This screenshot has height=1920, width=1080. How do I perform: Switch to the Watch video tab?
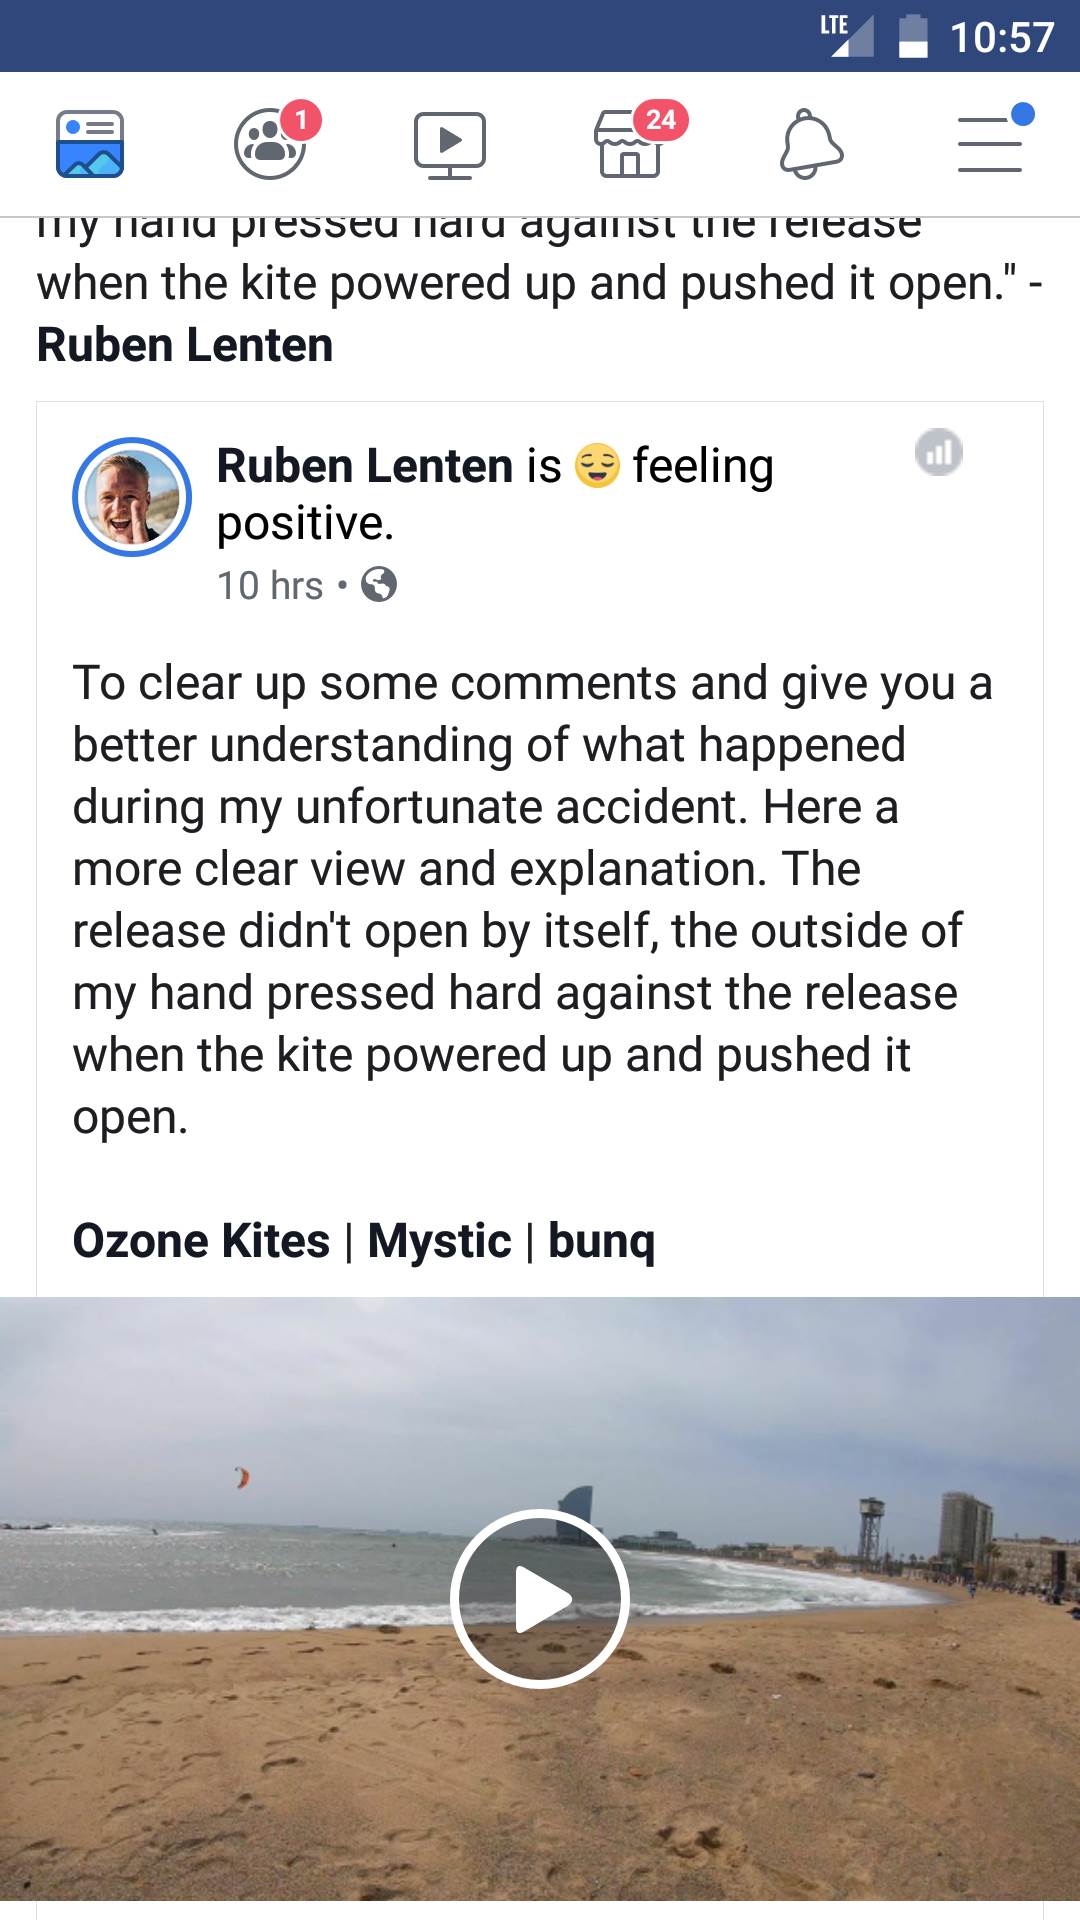pos(450,145)
